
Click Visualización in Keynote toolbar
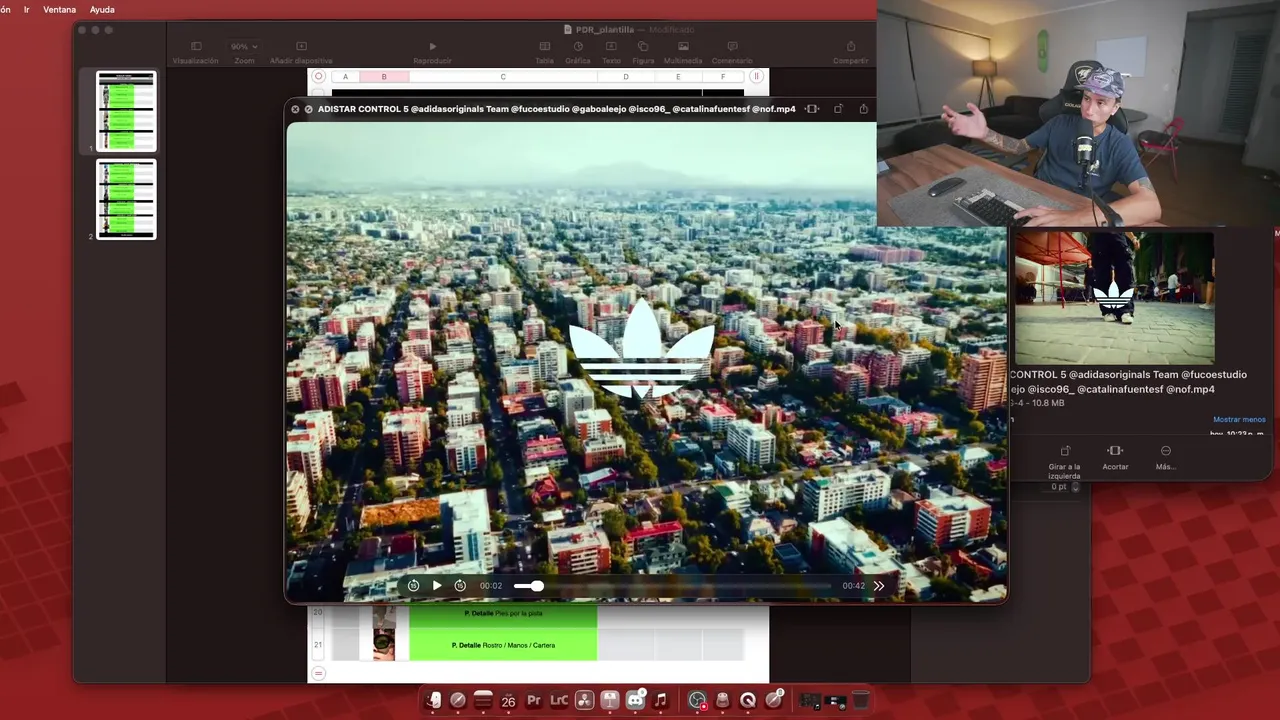(195, 53)
